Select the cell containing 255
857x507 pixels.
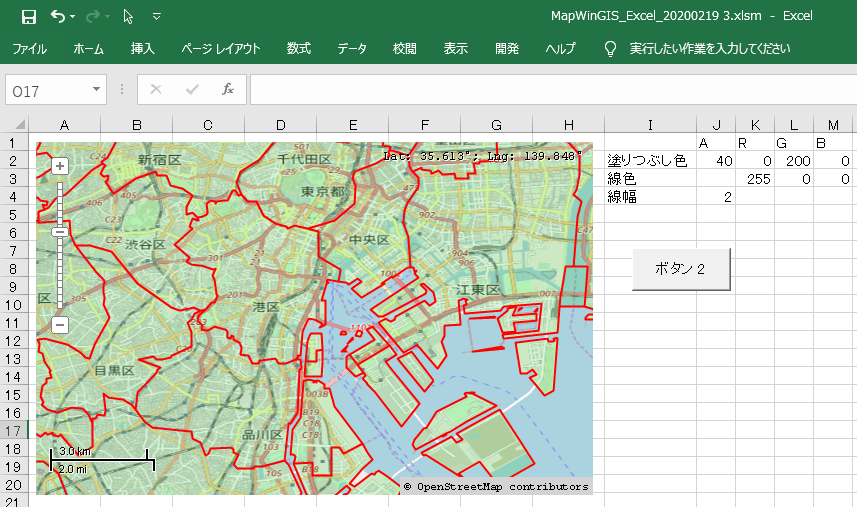pos(755,179)
